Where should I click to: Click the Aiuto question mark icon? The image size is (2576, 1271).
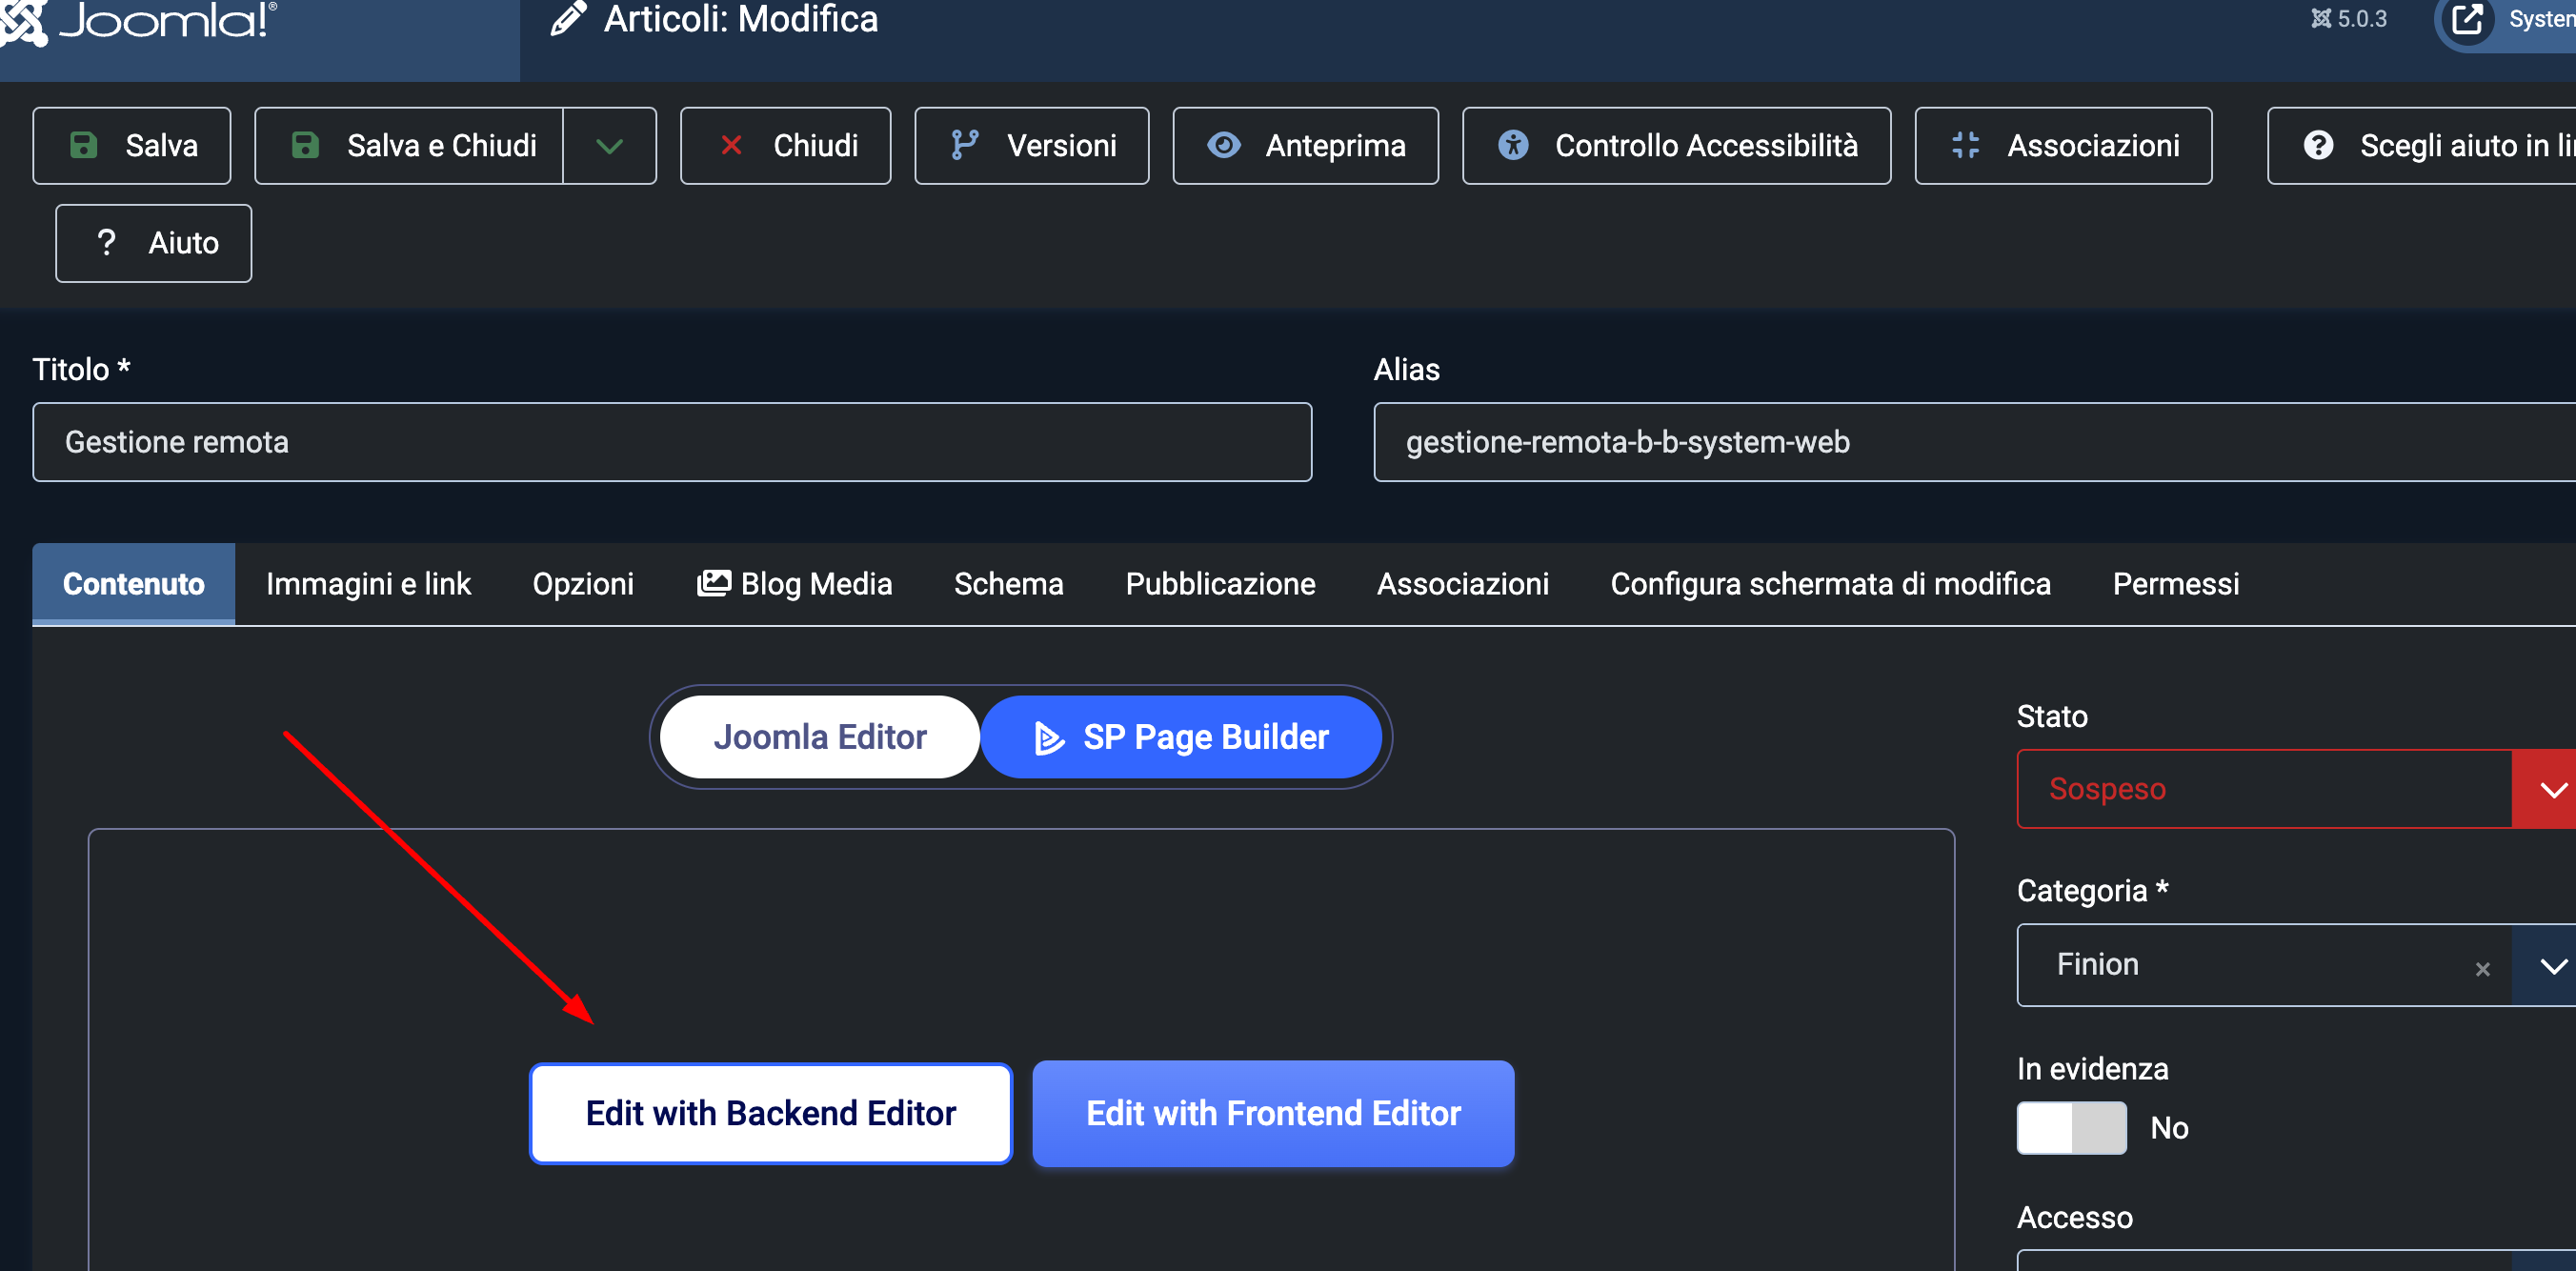tap(106, 243)
